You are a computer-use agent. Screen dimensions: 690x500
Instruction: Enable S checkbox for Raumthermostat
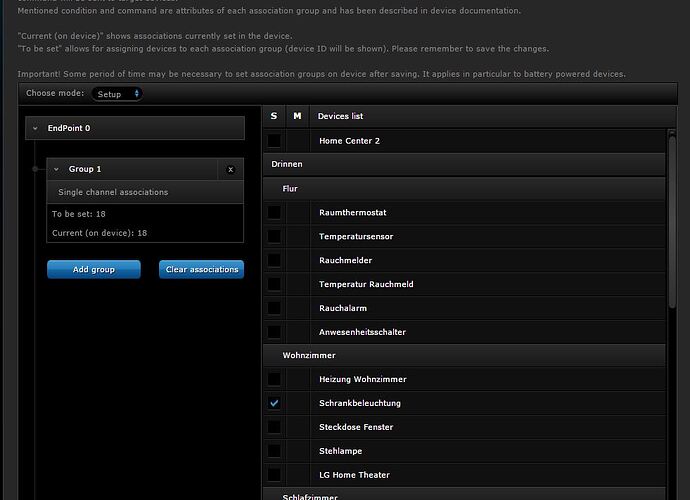pyautogui.click(x=274, y=212)
